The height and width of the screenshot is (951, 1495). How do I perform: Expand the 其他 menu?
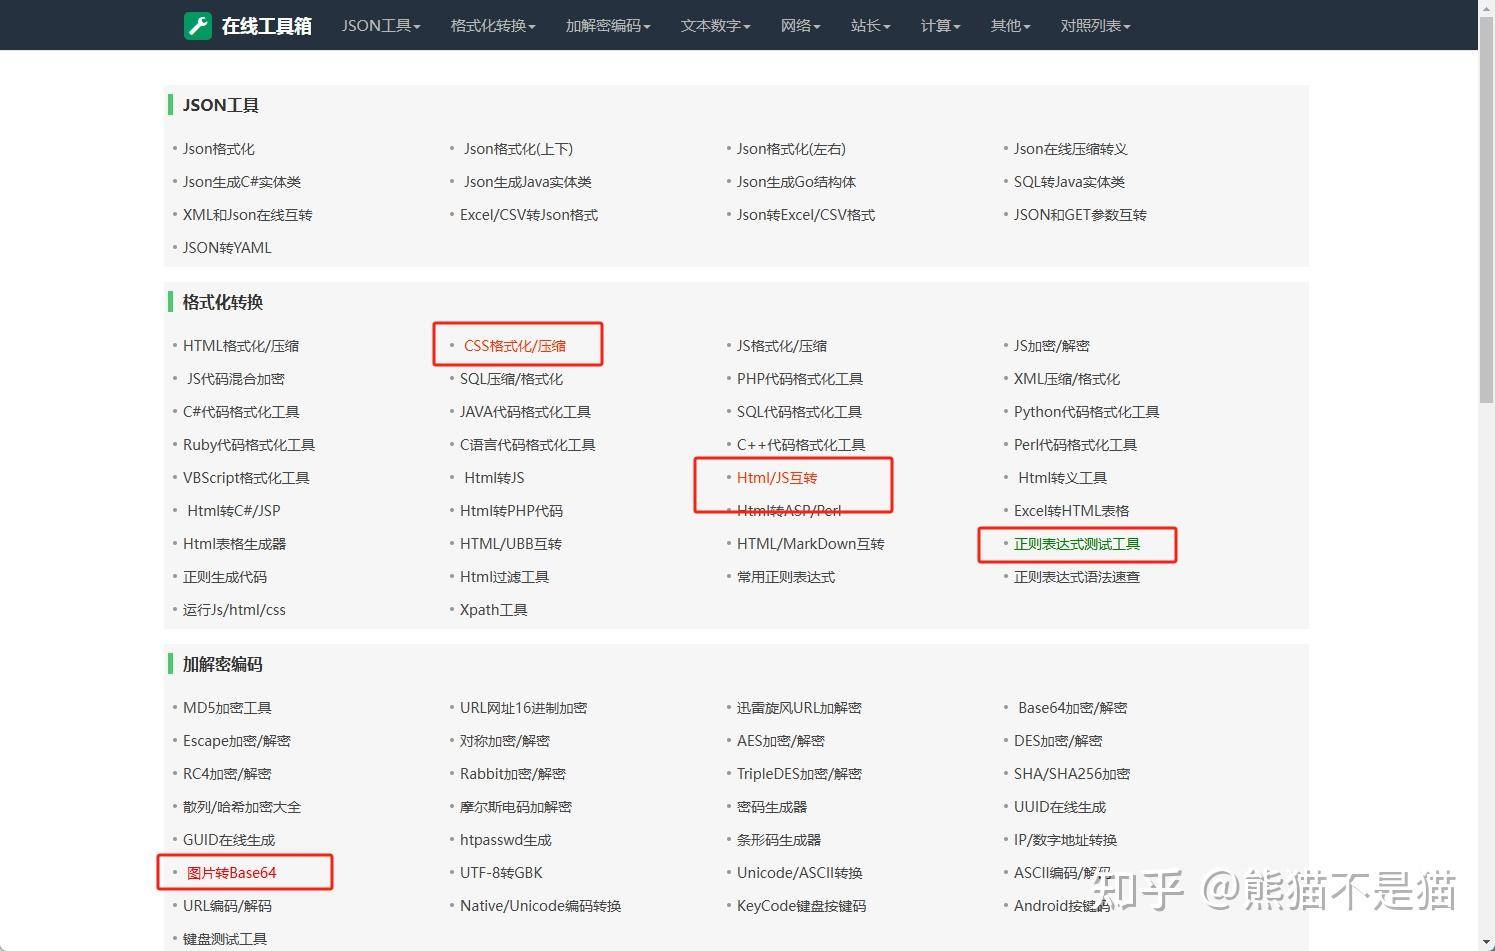(x=1011, y=26)
